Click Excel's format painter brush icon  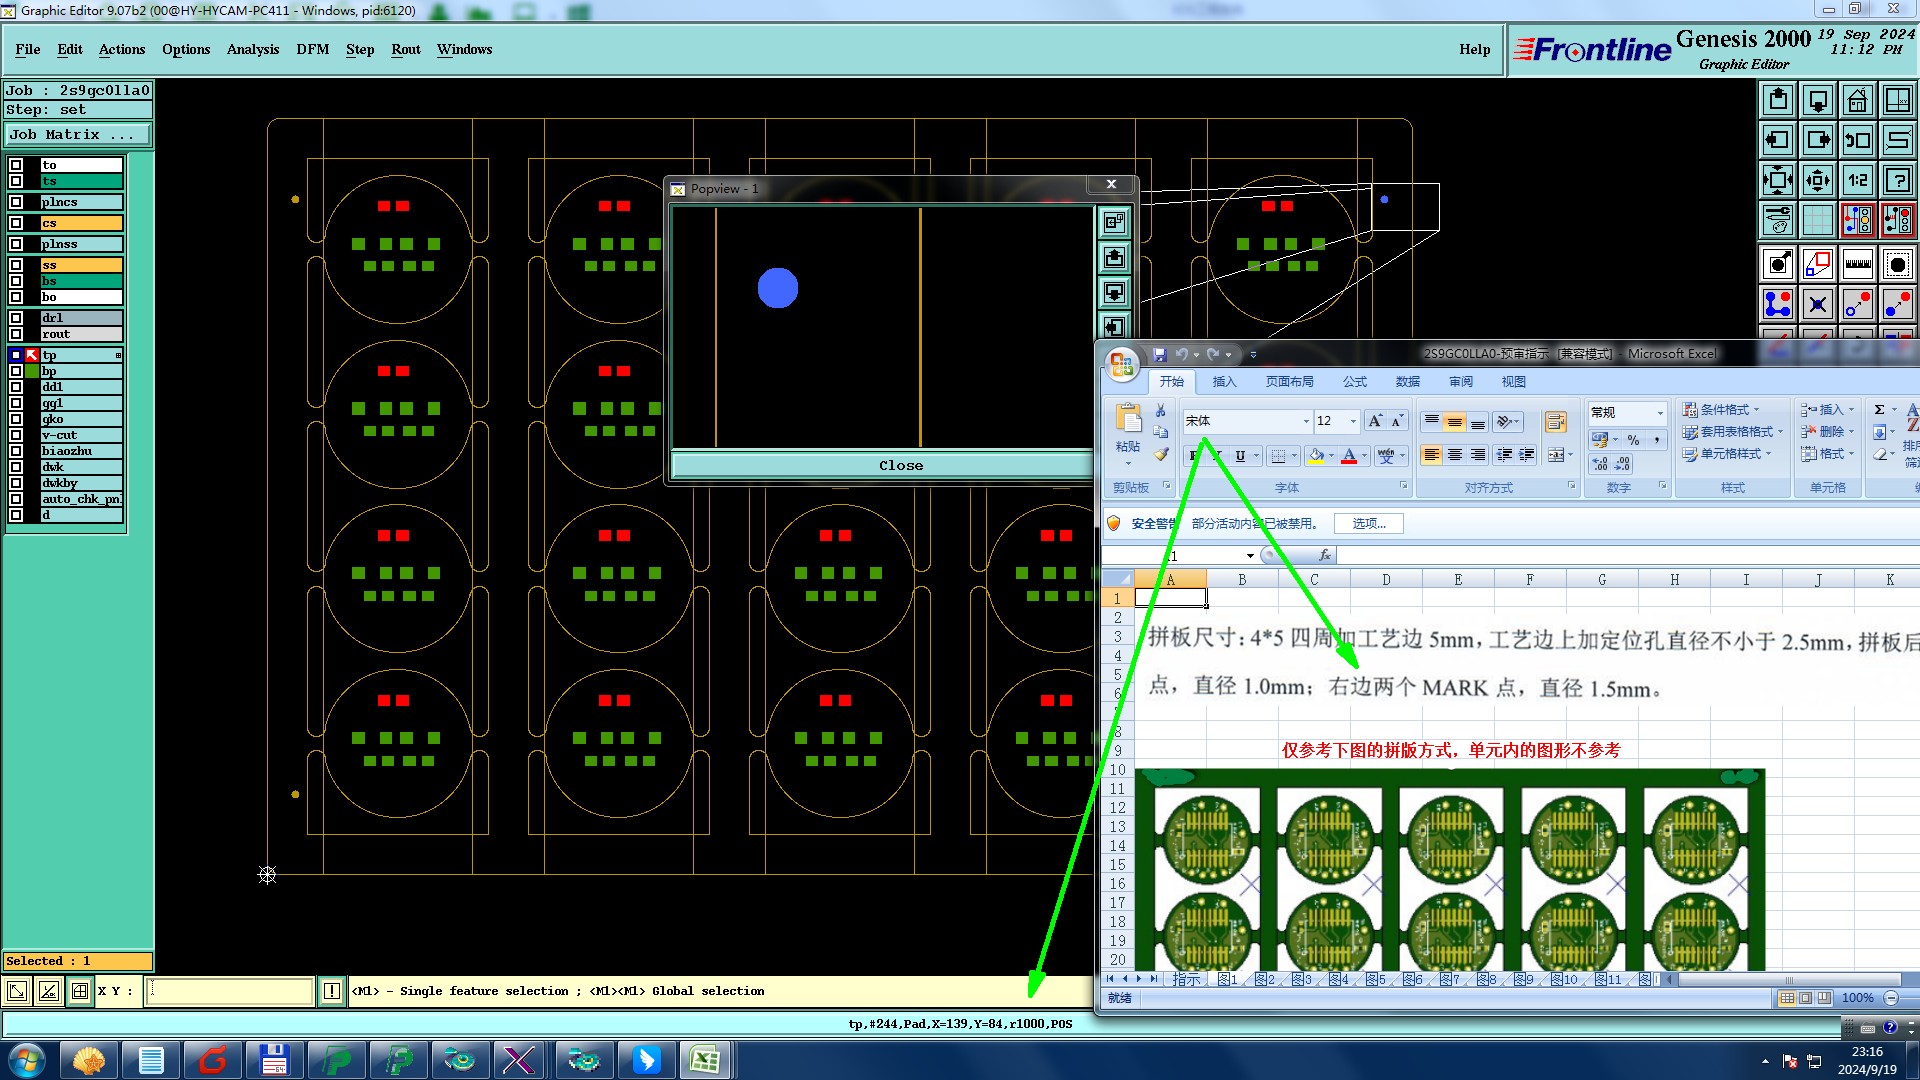pyautogui.click(x=1161, y=454)
